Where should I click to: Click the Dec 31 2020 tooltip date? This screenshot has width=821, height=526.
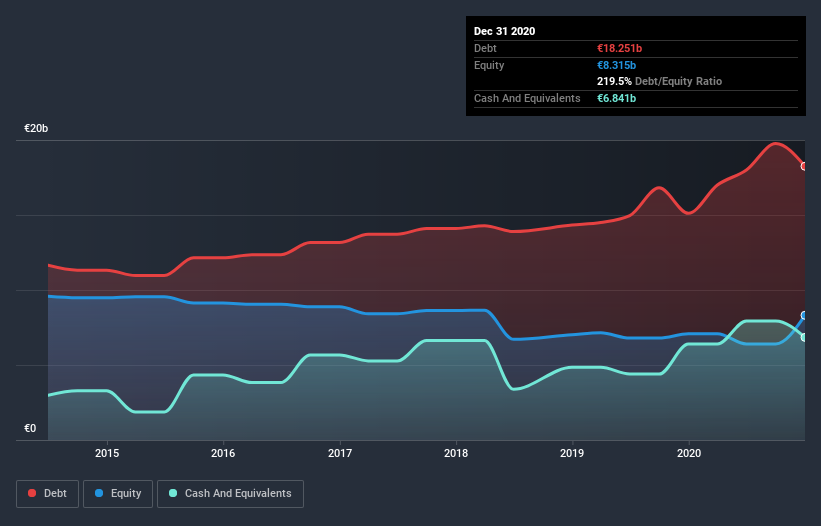tap(504, 31)
